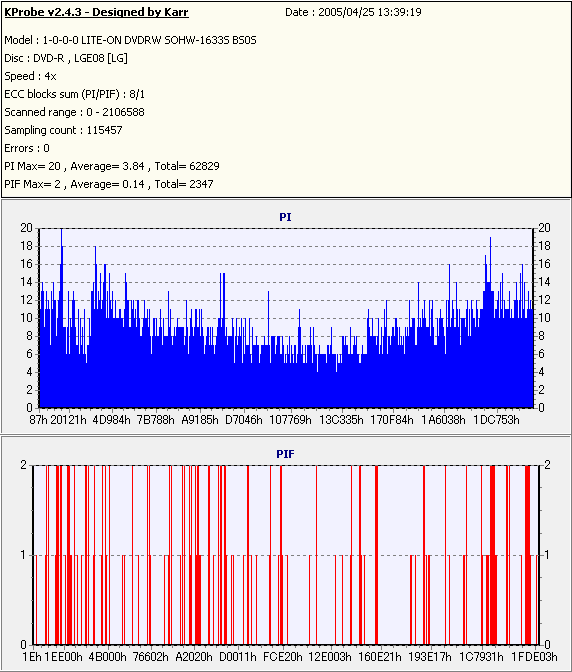Click the Sampling count line
572x672 pixels.
point(63,130)
